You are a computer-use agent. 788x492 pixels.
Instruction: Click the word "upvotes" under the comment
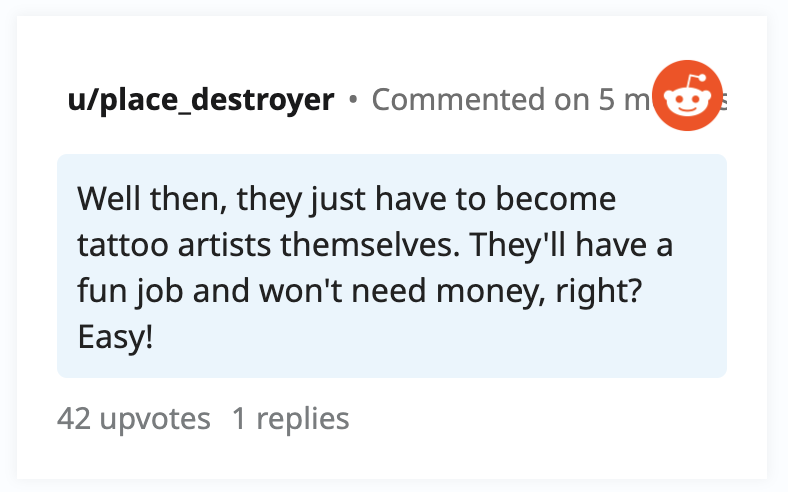click(155, 419)
